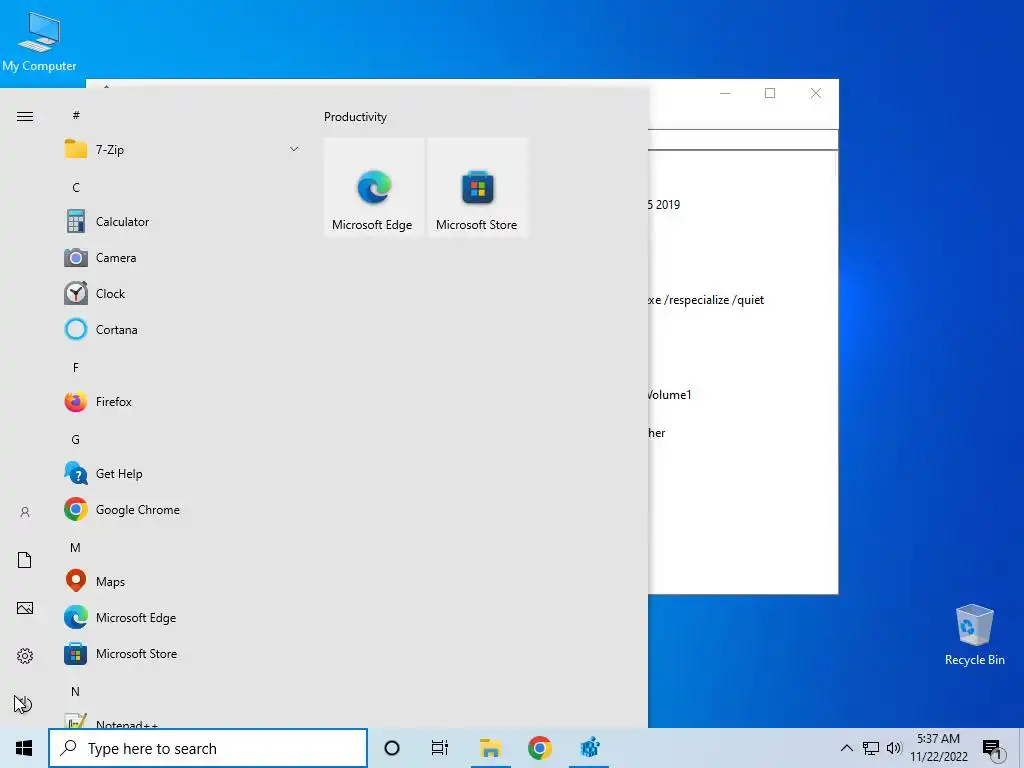Select the My Computer desktop icon
Screen dimensions: 1024x768
39,41
